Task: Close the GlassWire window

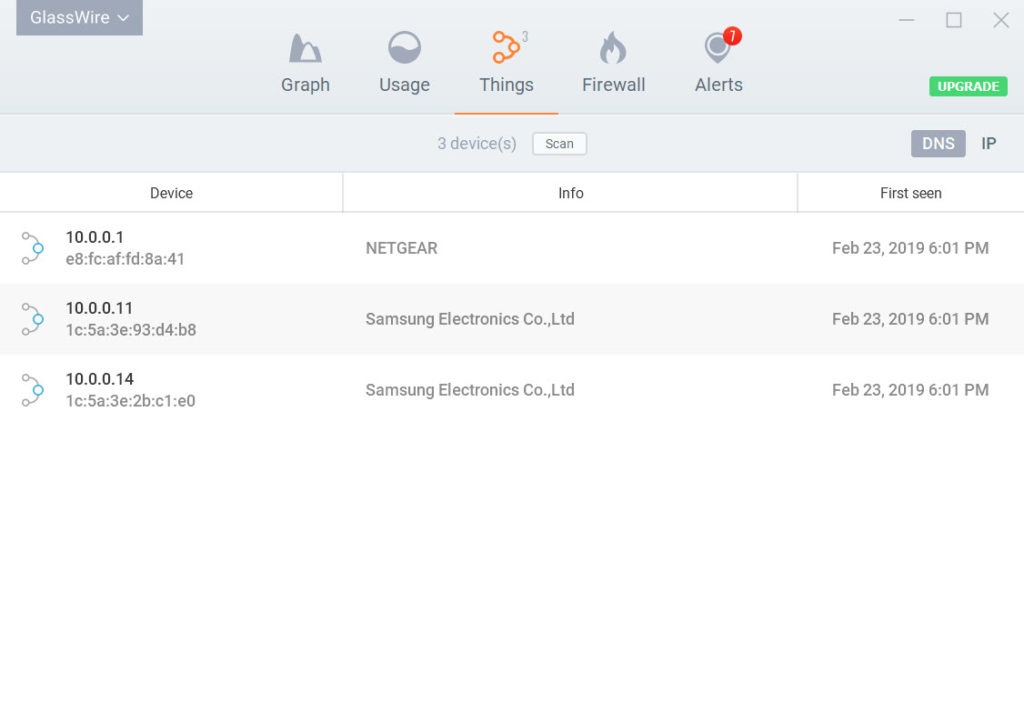Action: click(1001, 20)
